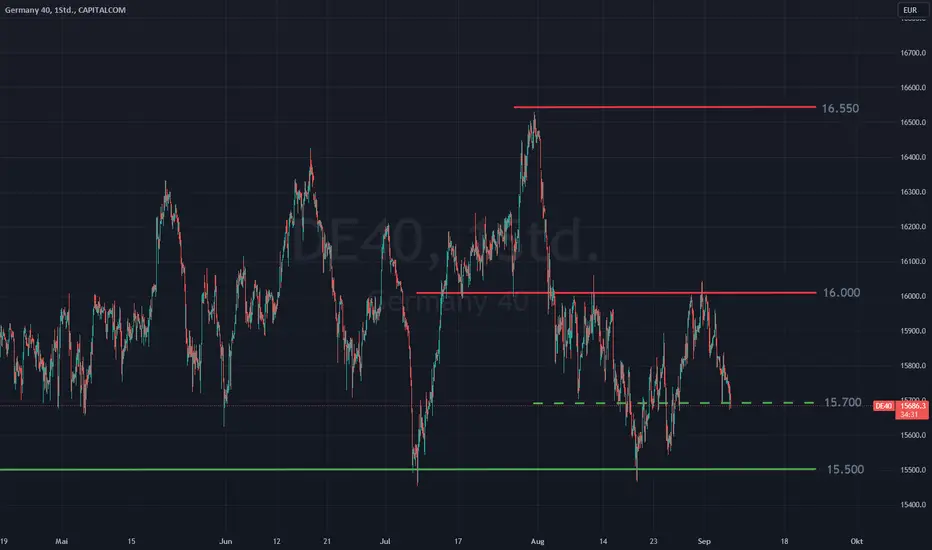Open the EUR currency selector
This screenshot has height=550, width=932.
pyautogui.click(x=911, y=10)
